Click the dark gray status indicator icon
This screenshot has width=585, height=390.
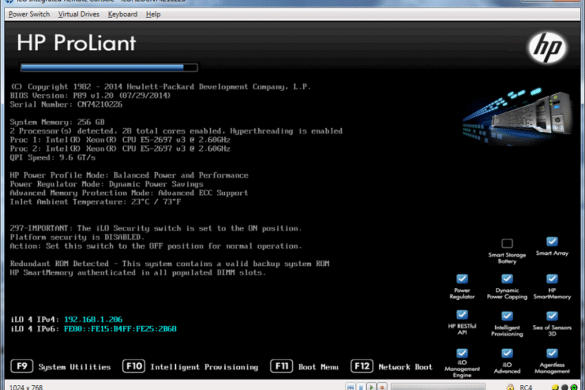point(564,388)
